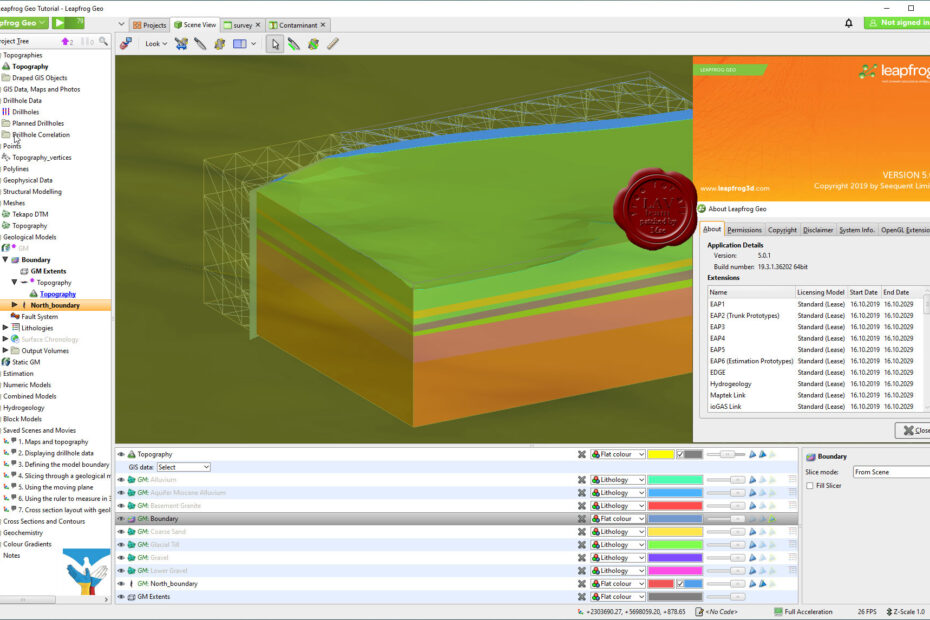Select the slicer tool in scene toolbar
Screen dimensions: 930x620
pyautogui.click(x=200, y=43)
